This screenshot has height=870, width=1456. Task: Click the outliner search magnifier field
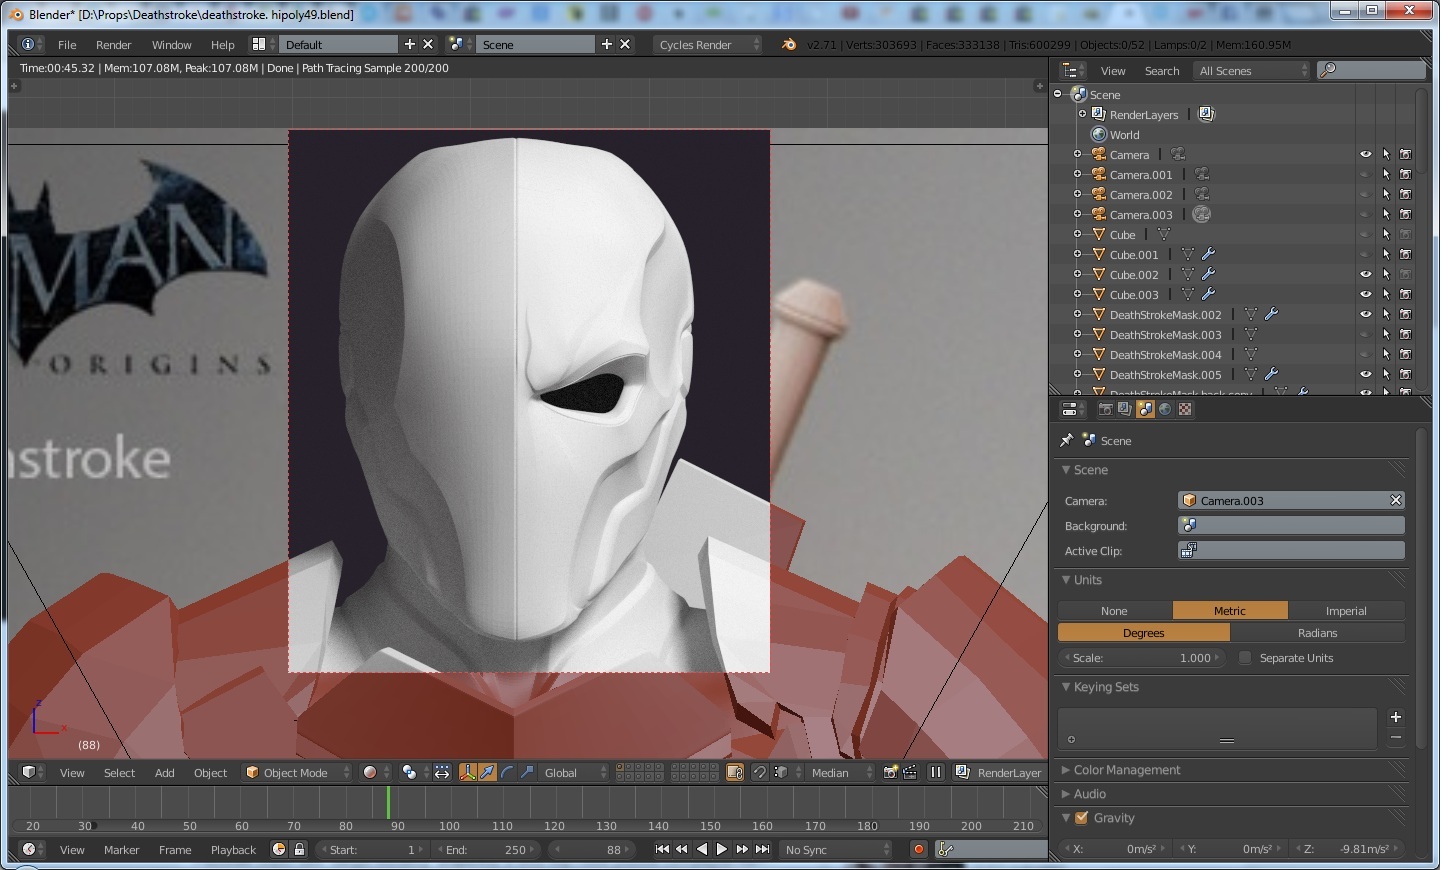coord(1371,70)
